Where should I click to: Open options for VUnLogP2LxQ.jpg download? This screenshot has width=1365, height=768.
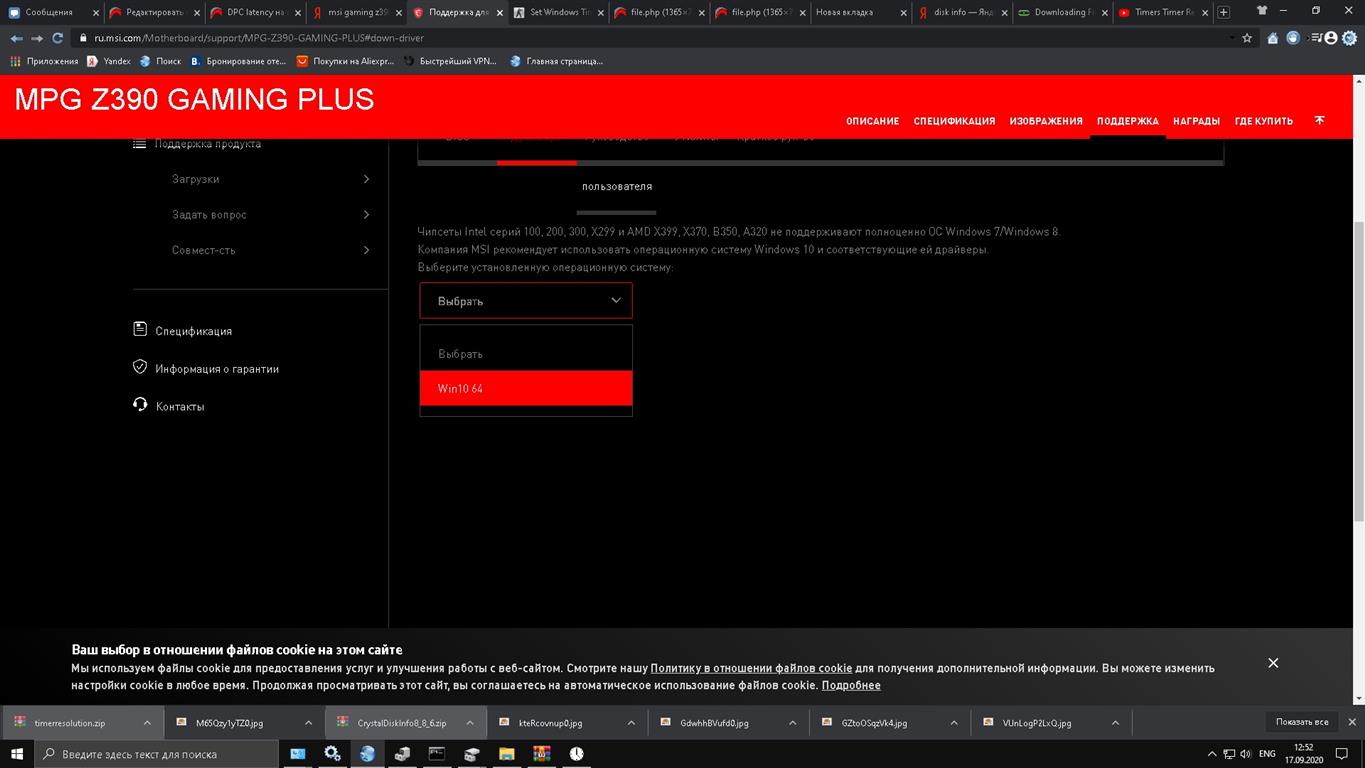coord(1115,722)
